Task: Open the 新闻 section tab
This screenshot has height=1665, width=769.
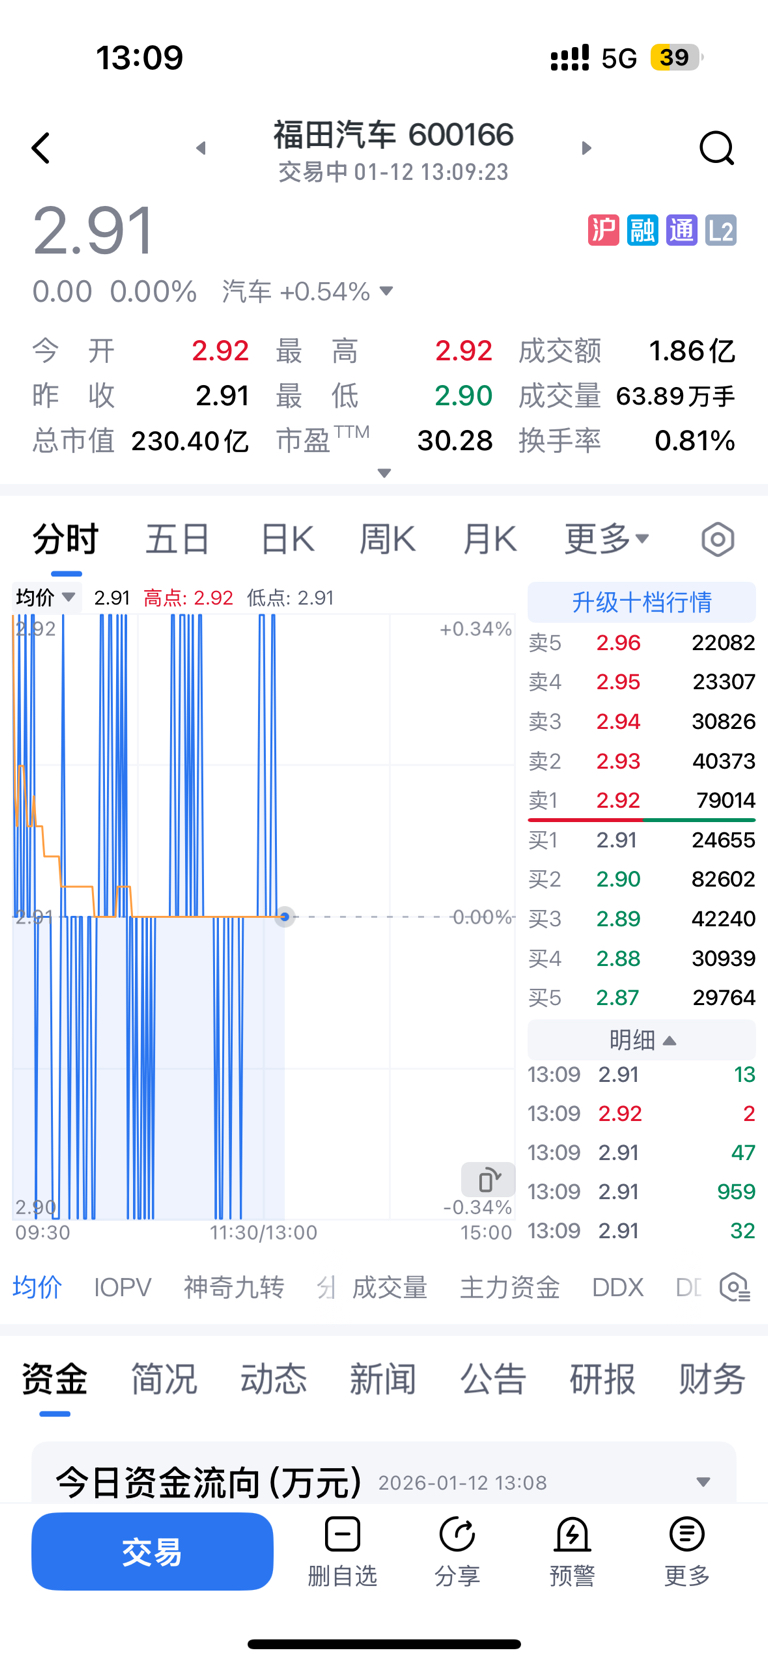Action: pos(383,1380)
